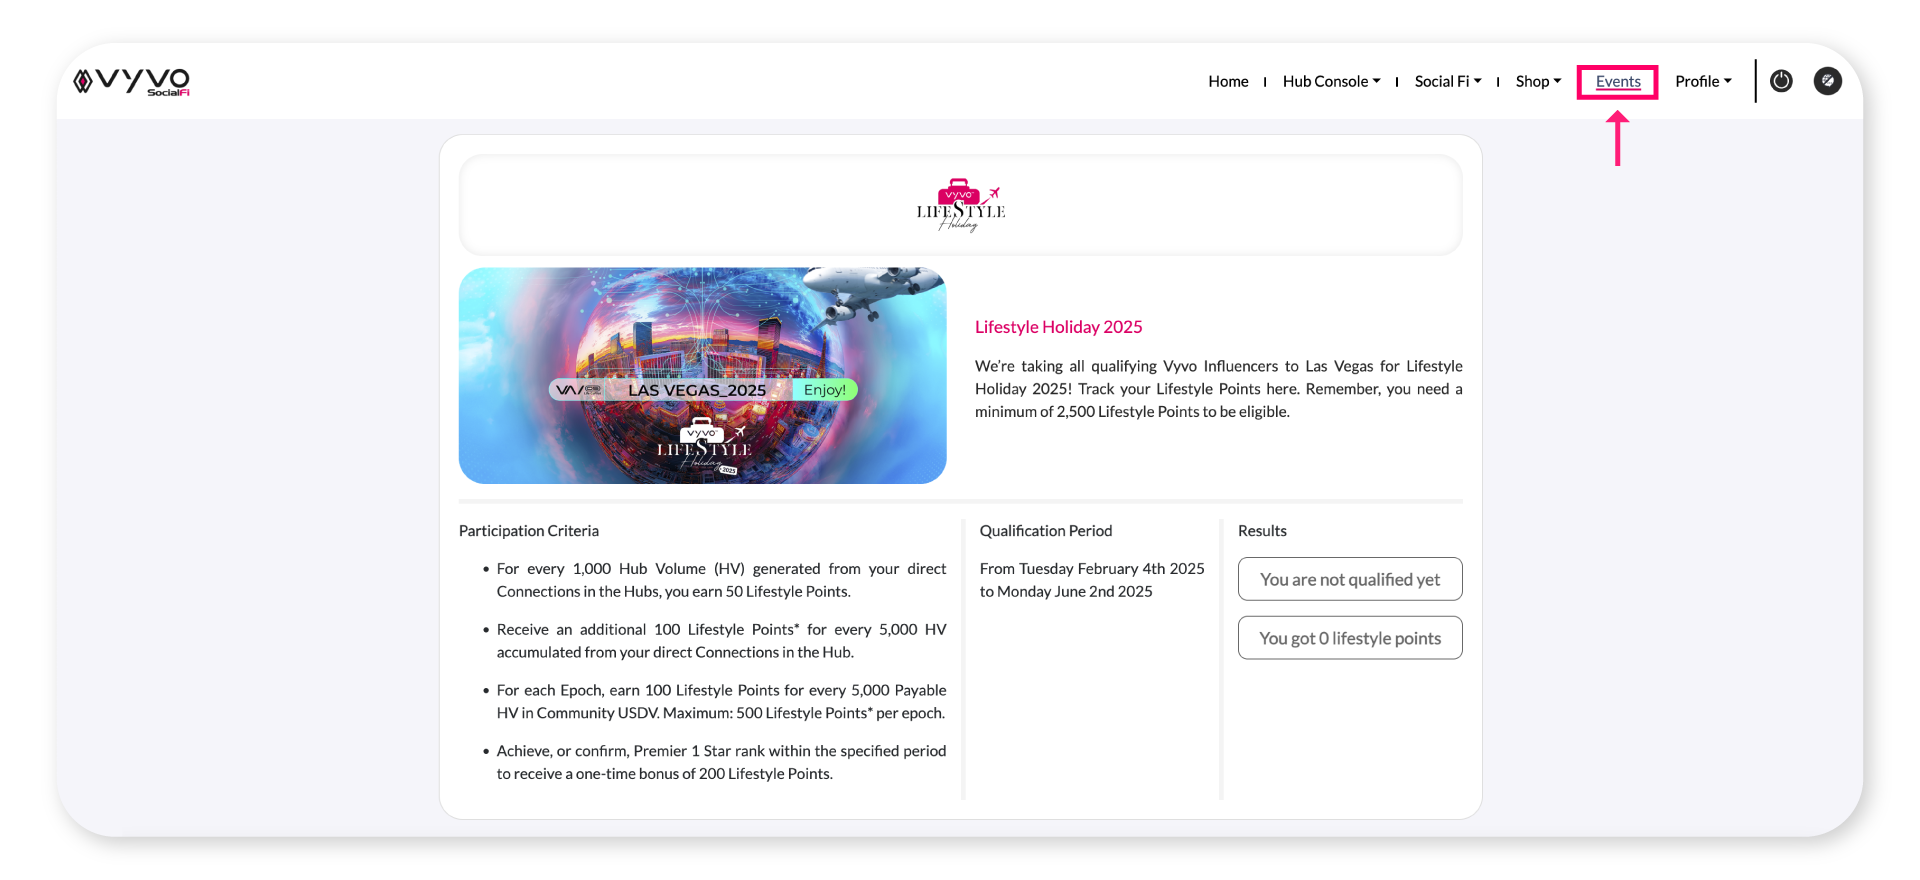Go to the Home page
This screenshot has width=1920, height=880.
(1228, 81)
